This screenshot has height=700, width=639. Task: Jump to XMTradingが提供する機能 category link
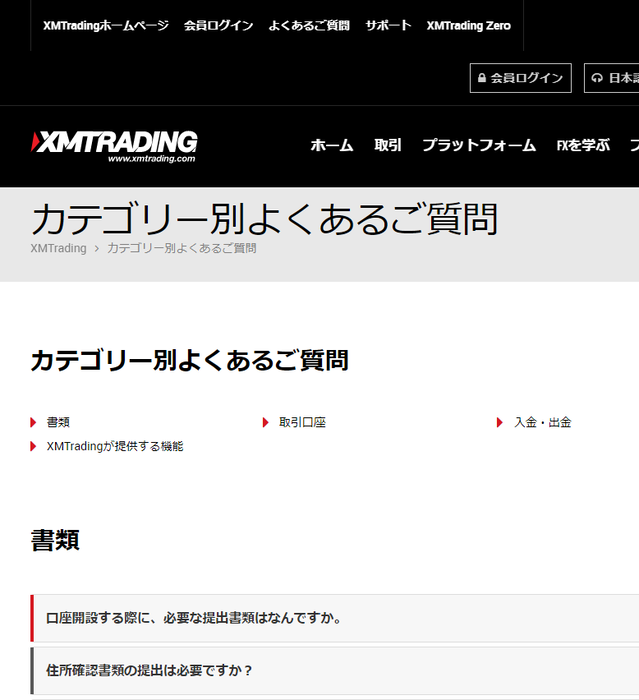(115, 446)
